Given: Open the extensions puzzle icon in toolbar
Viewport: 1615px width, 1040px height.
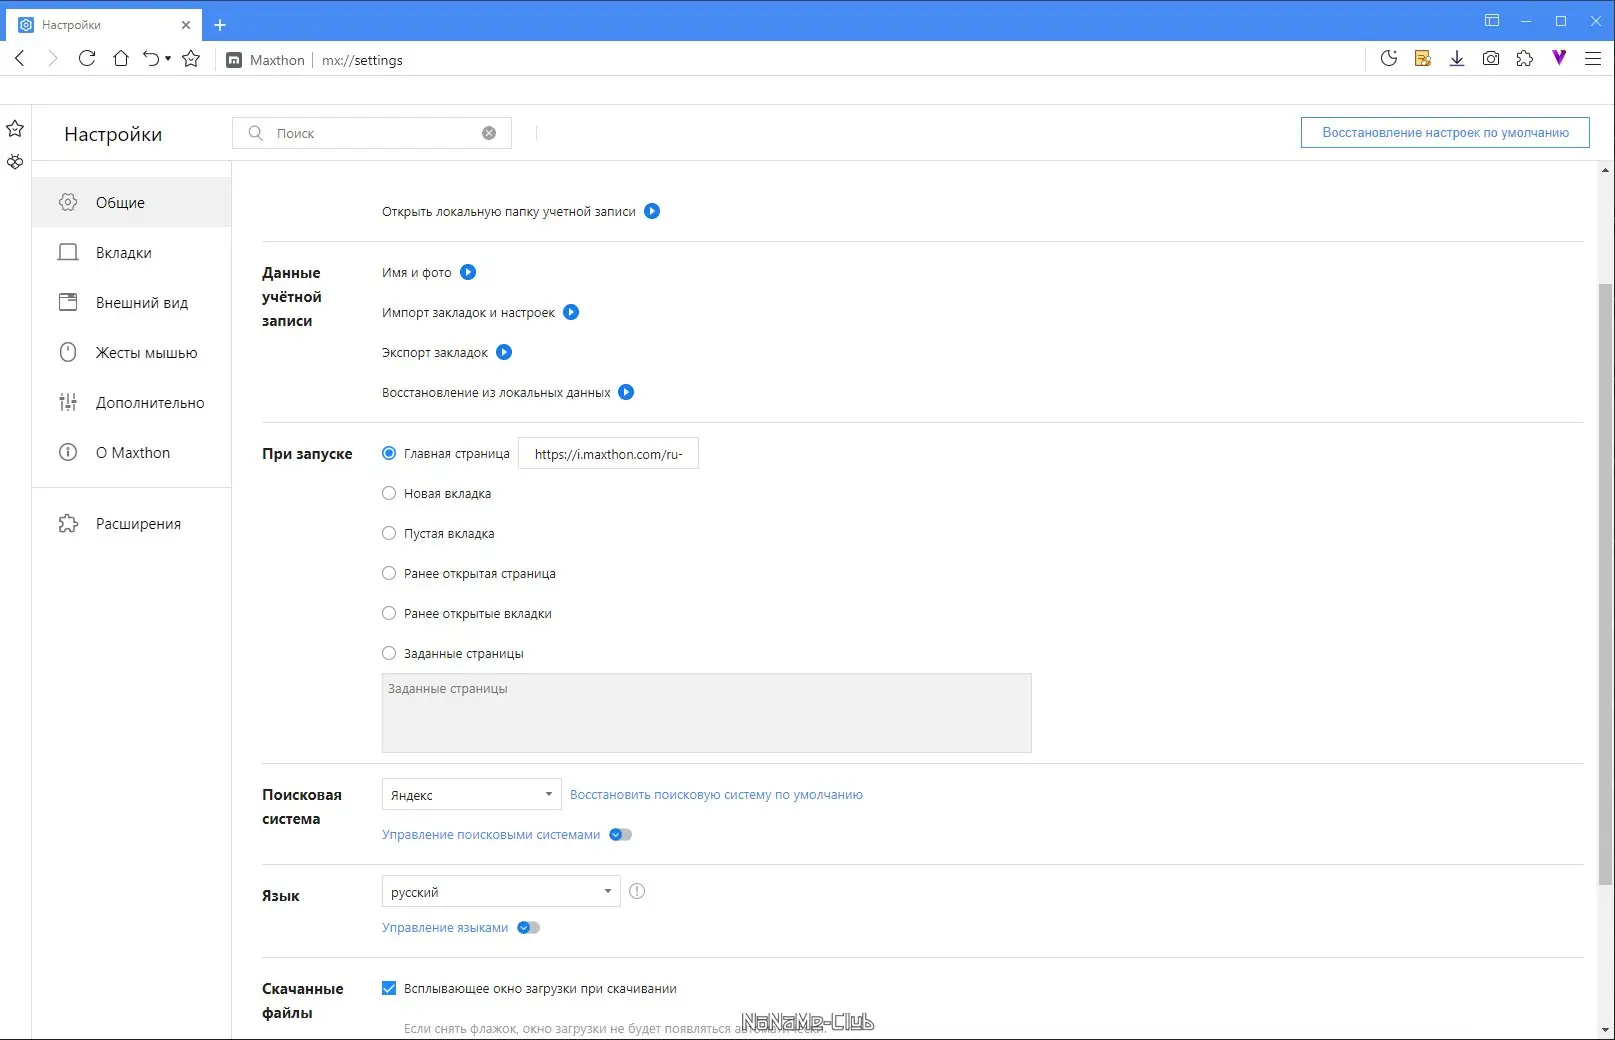Looking at the screenshot, I should [1525, 59].
